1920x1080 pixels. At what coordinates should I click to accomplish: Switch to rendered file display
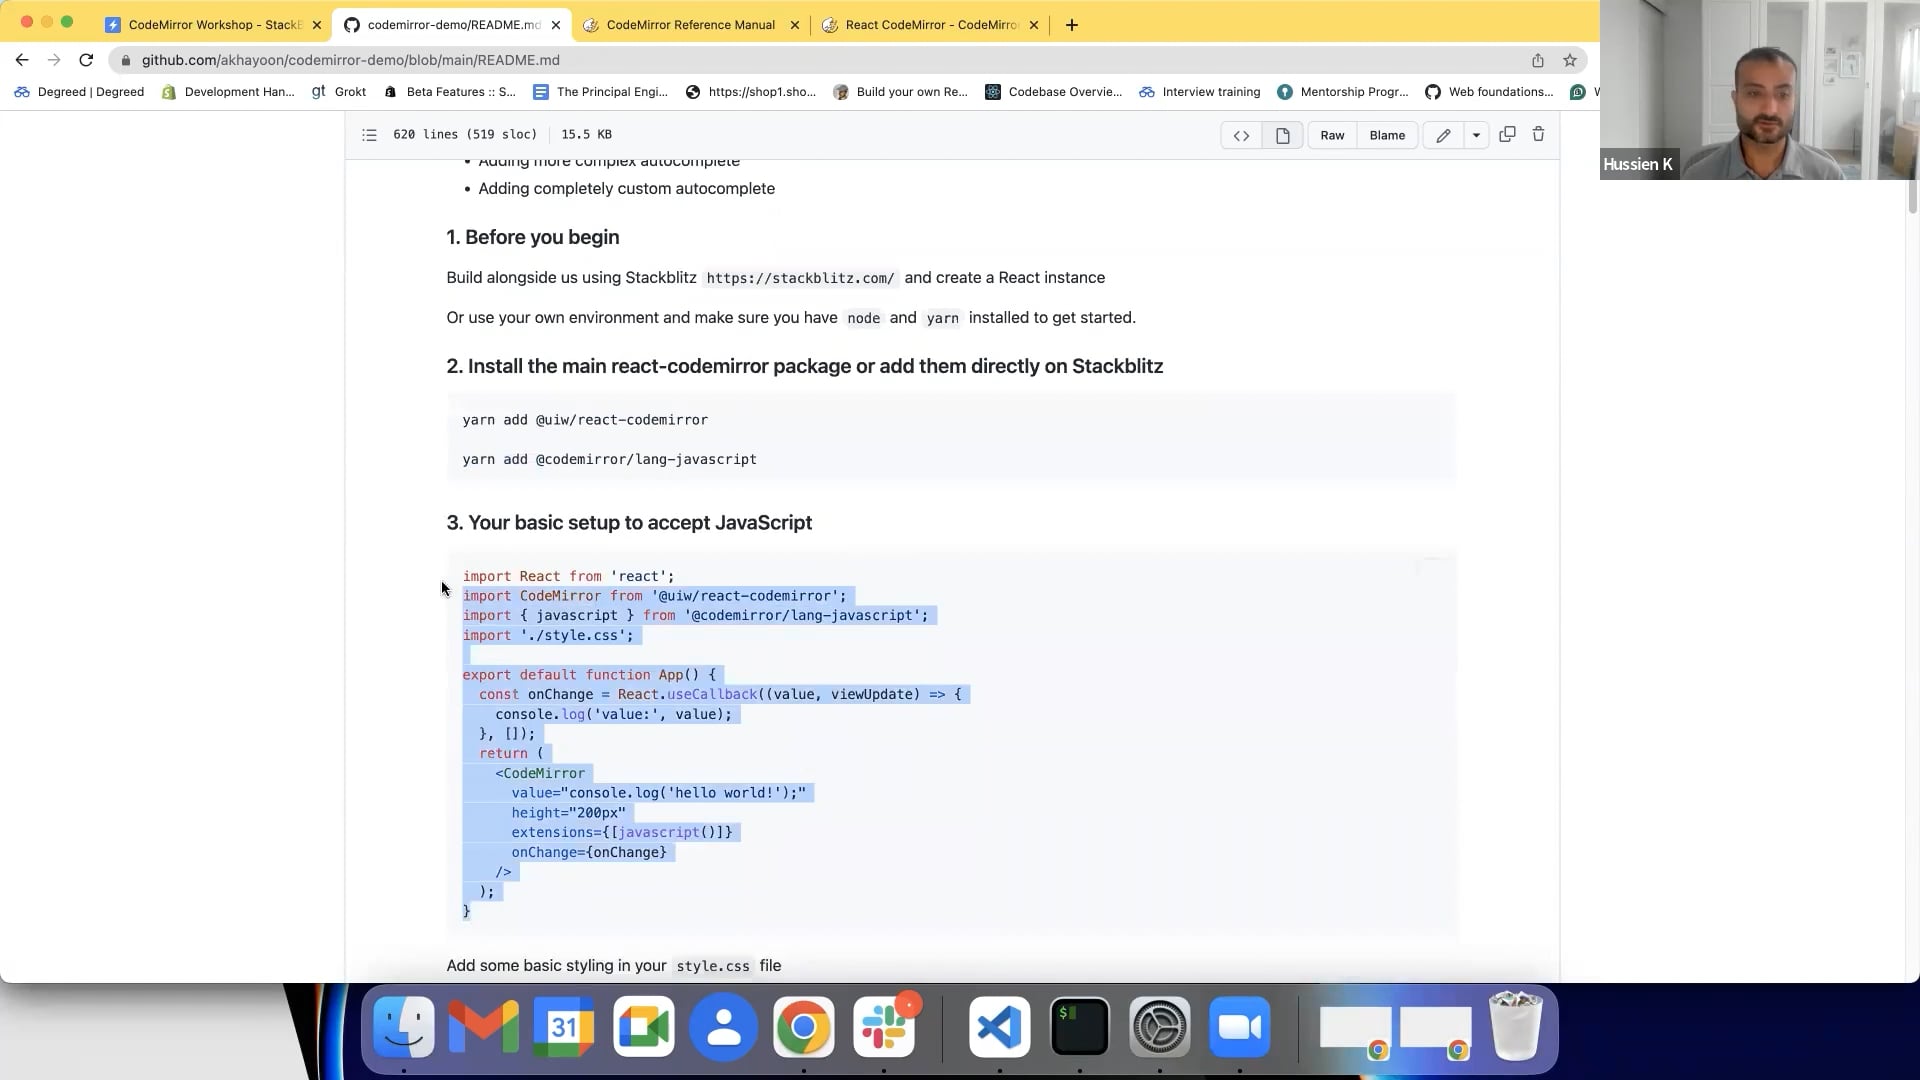[x=1282, y=135]
